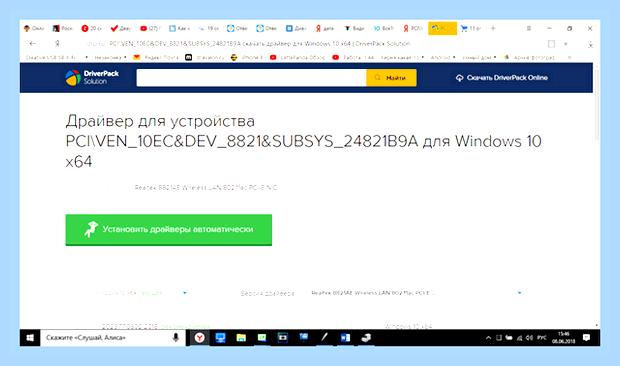The width and height of the screenshot is (620, 366).
Task: Open Яндекс Почта bookmark
Action: click(x=156, y=57)
